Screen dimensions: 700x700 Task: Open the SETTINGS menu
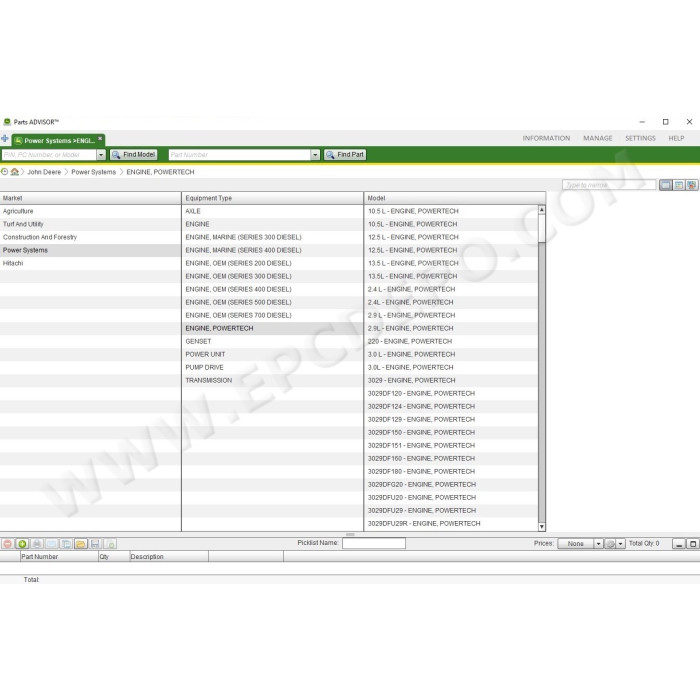point(640,138)
